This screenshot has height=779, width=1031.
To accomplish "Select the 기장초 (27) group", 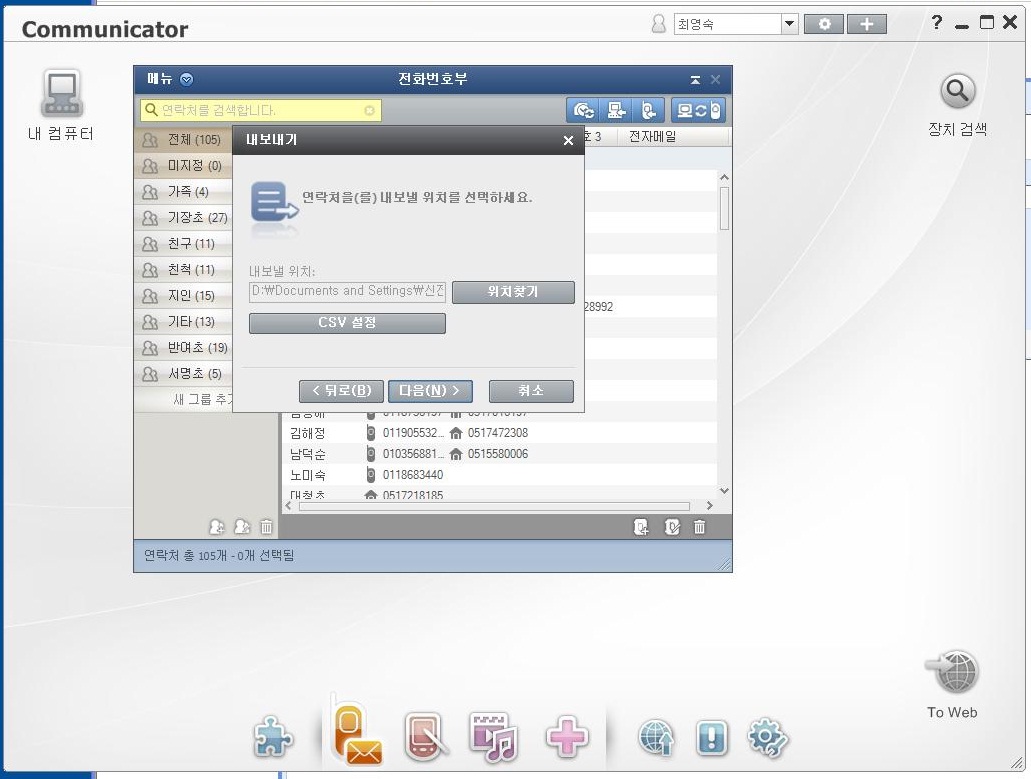I will click(x=183, y=218).
